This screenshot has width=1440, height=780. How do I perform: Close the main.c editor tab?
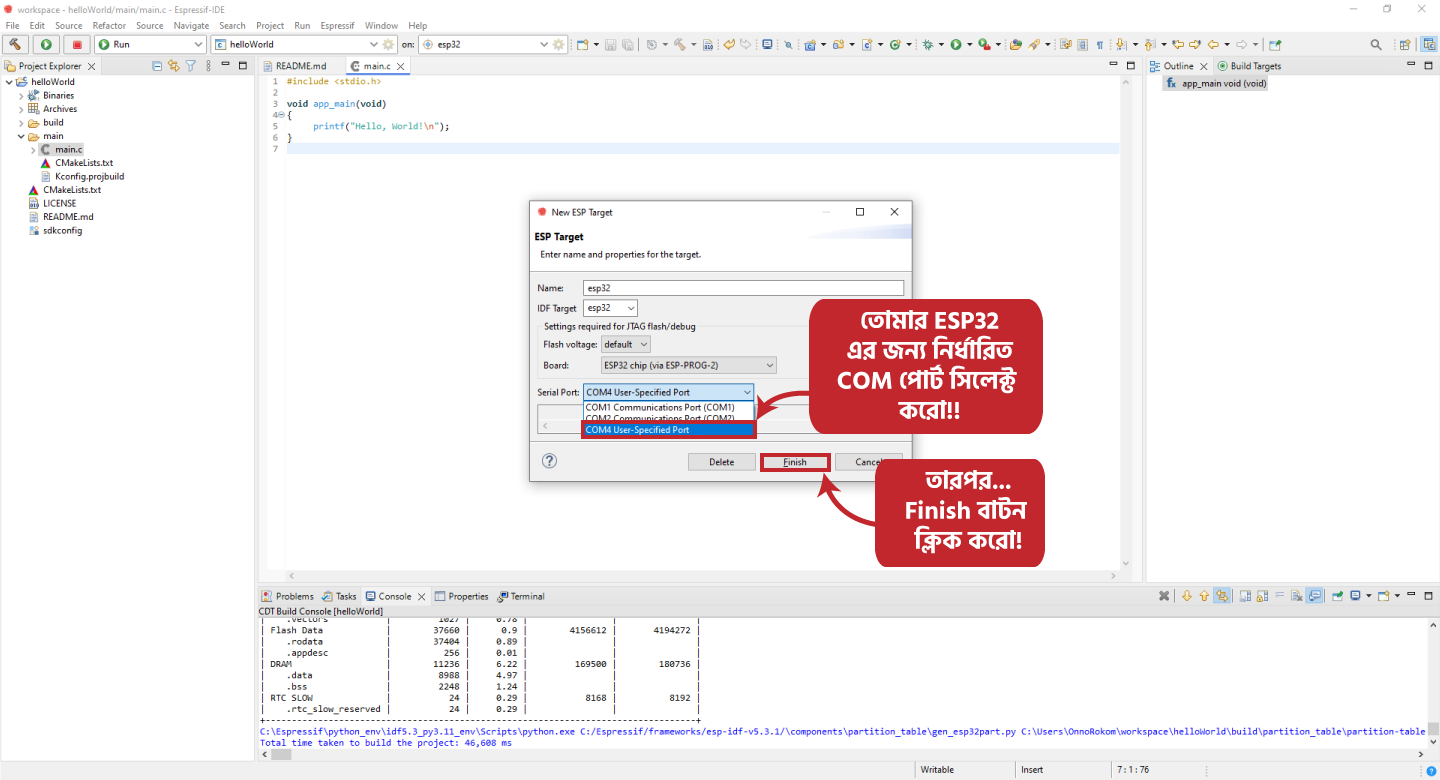[x=401, y=66]
